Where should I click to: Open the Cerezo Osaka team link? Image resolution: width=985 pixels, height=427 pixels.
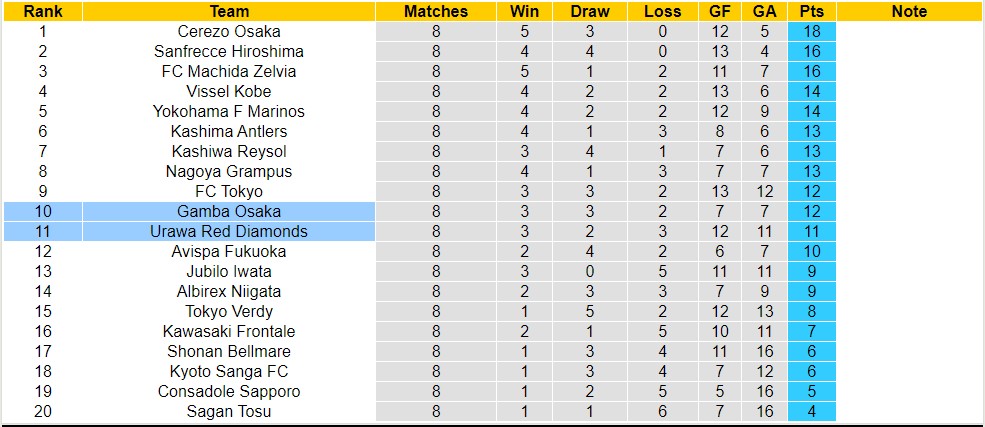229,31
